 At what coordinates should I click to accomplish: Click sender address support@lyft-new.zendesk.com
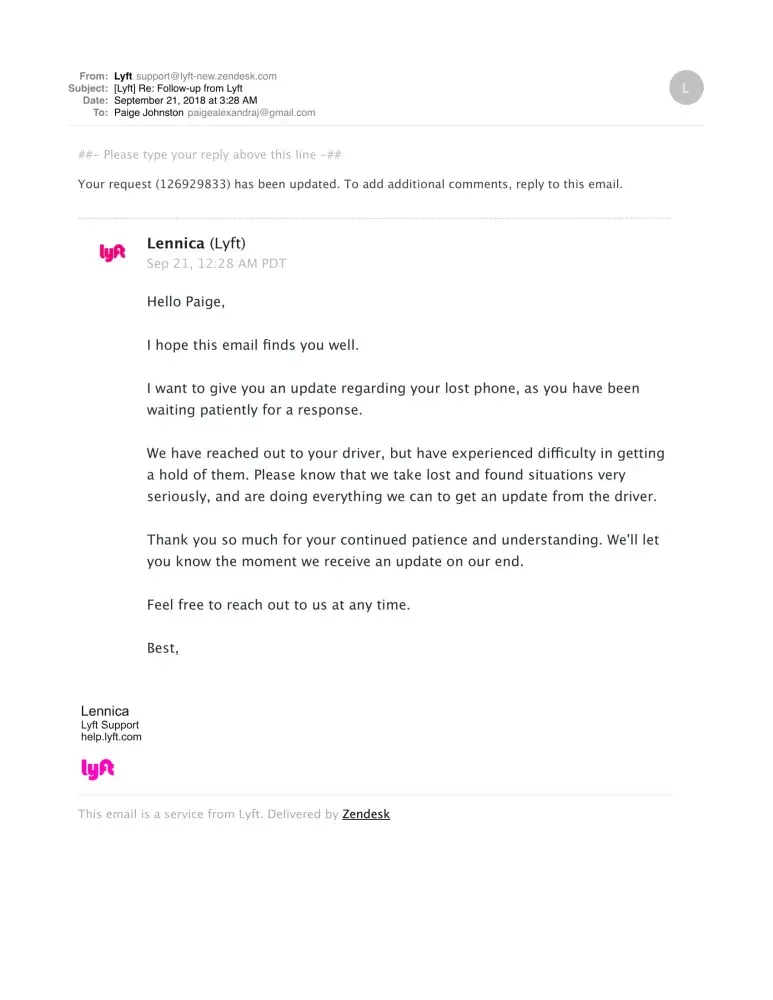tap(206, 76)
